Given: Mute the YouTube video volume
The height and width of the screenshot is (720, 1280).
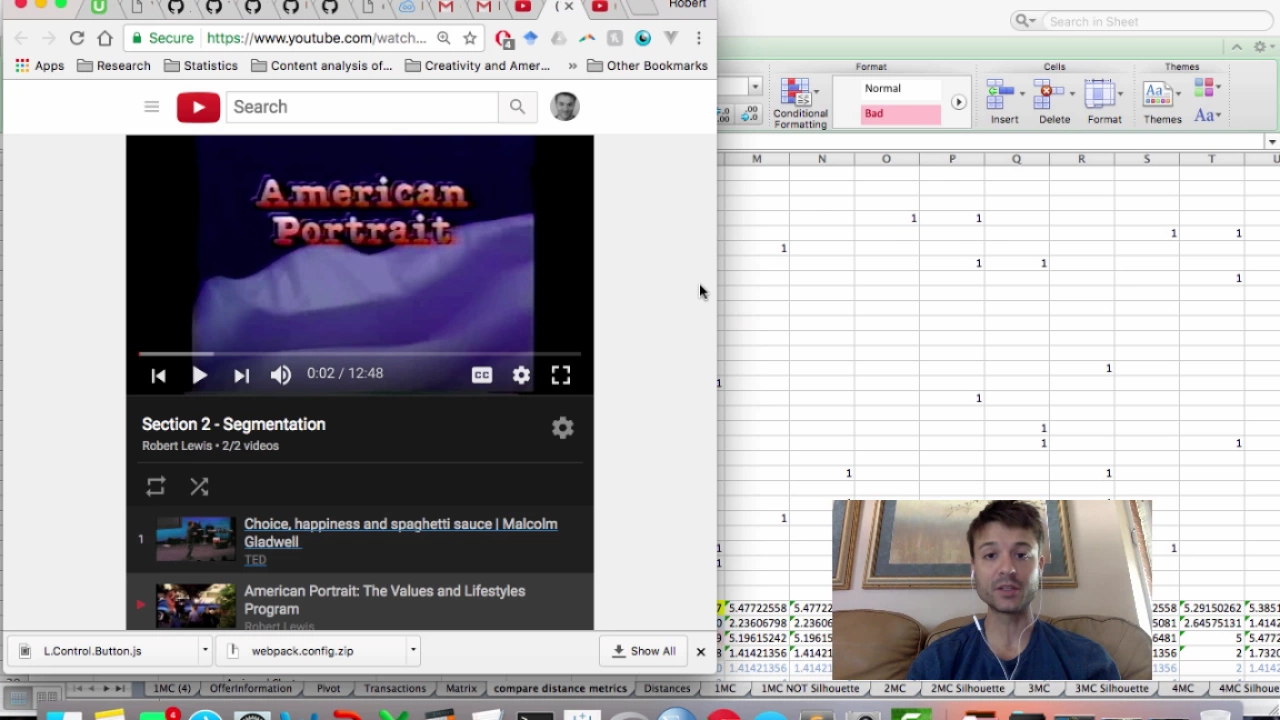Looking at the screenshot, I should tap(280, 375).
